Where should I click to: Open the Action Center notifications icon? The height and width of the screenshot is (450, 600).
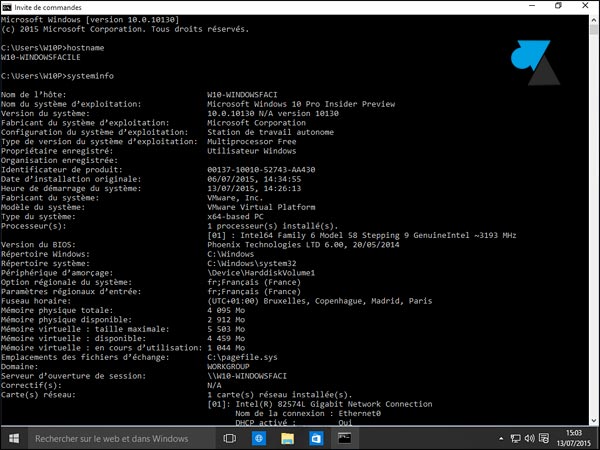pos(544,439)
